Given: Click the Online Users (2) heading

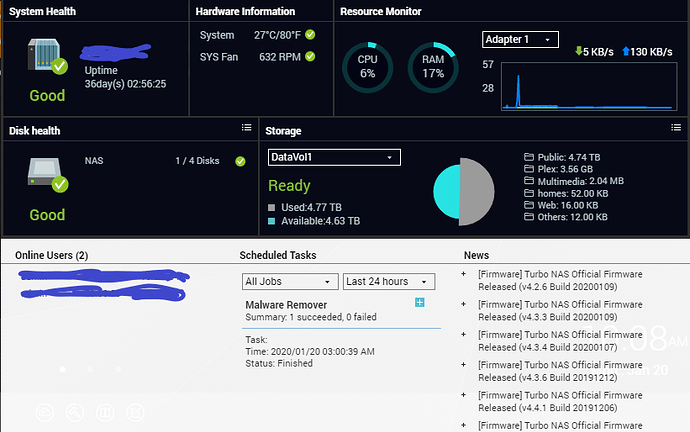Looking at the screenshot, I should 51,255.
